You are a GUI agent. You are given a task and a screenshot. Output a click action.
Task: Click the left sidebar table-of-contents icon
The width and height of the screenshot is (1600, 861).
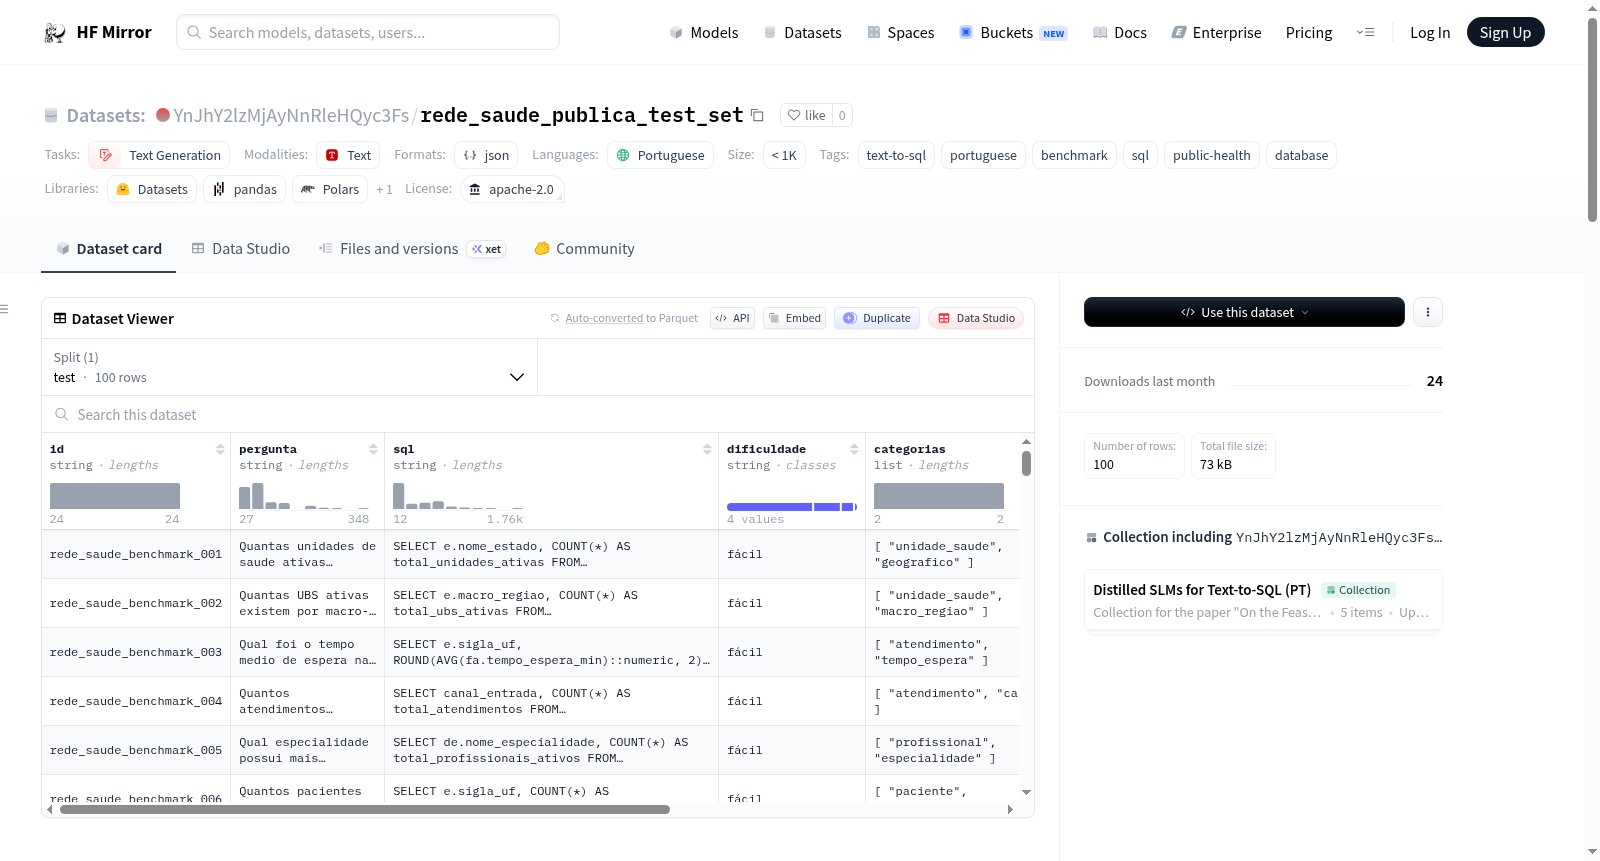coord(4,309)
